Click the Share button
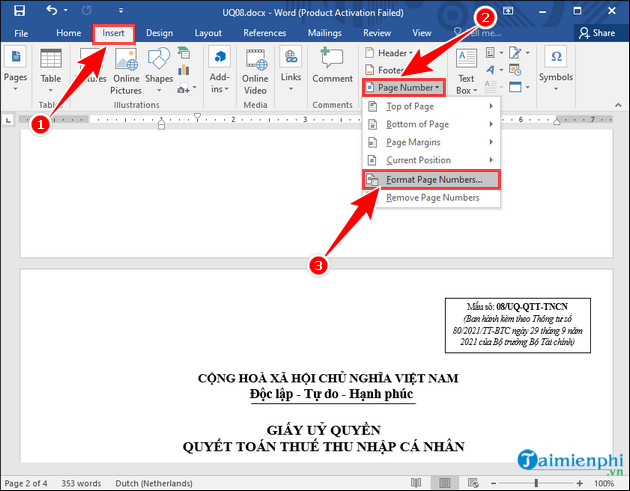The height and width of the screenshot is (491, 630). 597,33
